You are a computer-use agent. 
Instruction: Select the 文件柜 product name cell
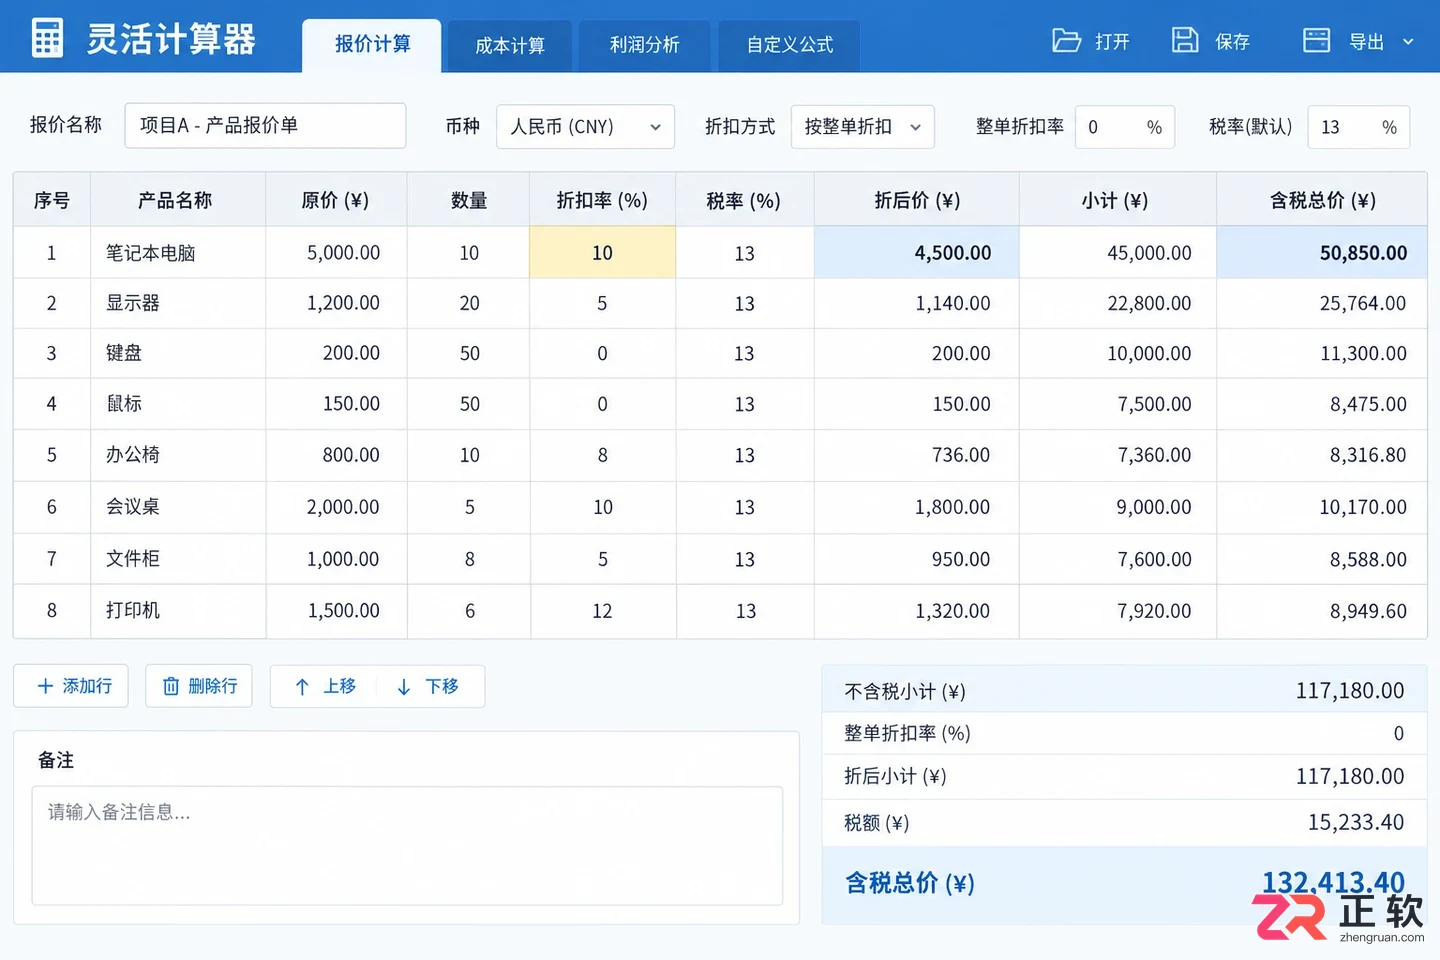178,559
